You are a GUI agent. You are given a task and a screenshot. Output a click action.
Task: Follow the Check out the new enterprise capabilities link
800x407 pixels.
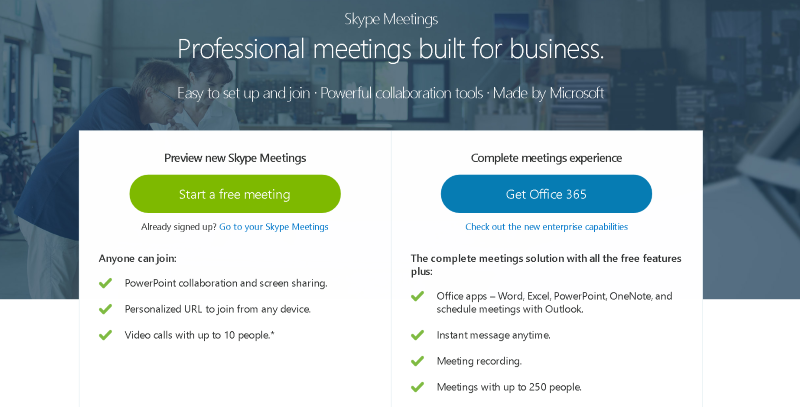point(546,227)
